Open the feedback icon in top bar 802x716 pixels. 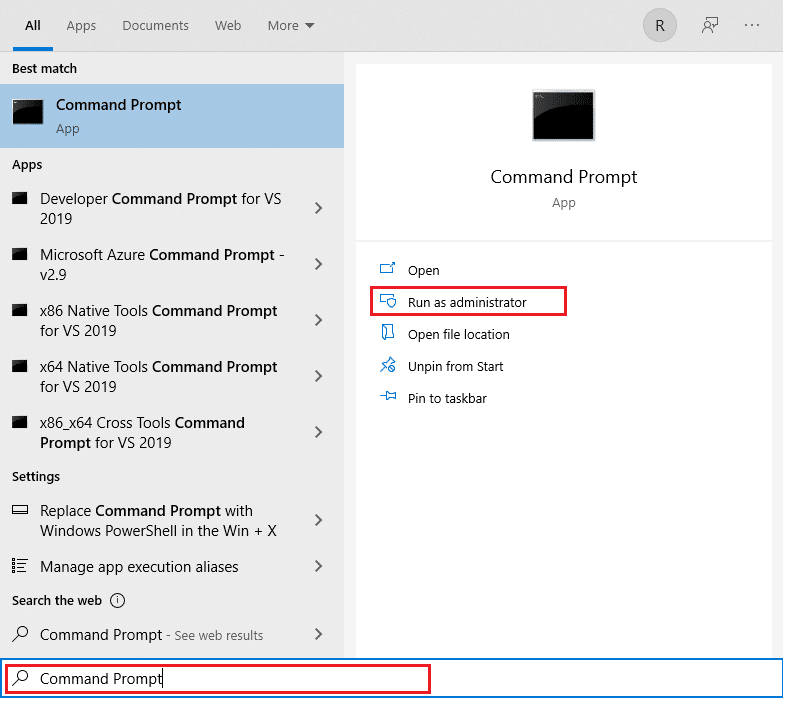710,26
